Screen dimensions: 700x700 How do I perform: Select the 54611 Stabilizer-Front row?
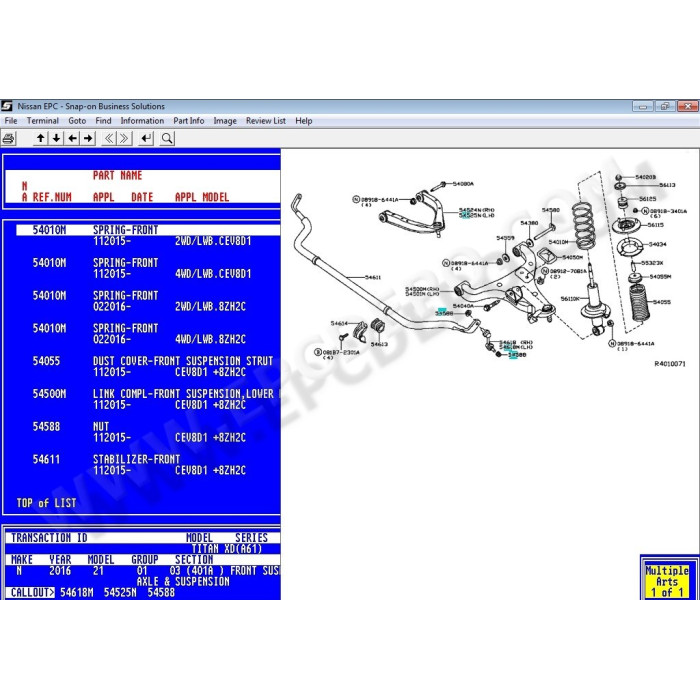(x=148, y=464)
